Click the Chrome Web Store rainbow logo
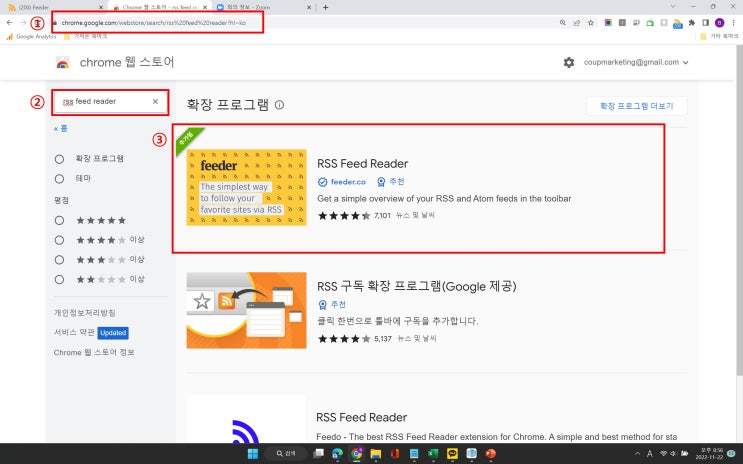 coord(63,63)
